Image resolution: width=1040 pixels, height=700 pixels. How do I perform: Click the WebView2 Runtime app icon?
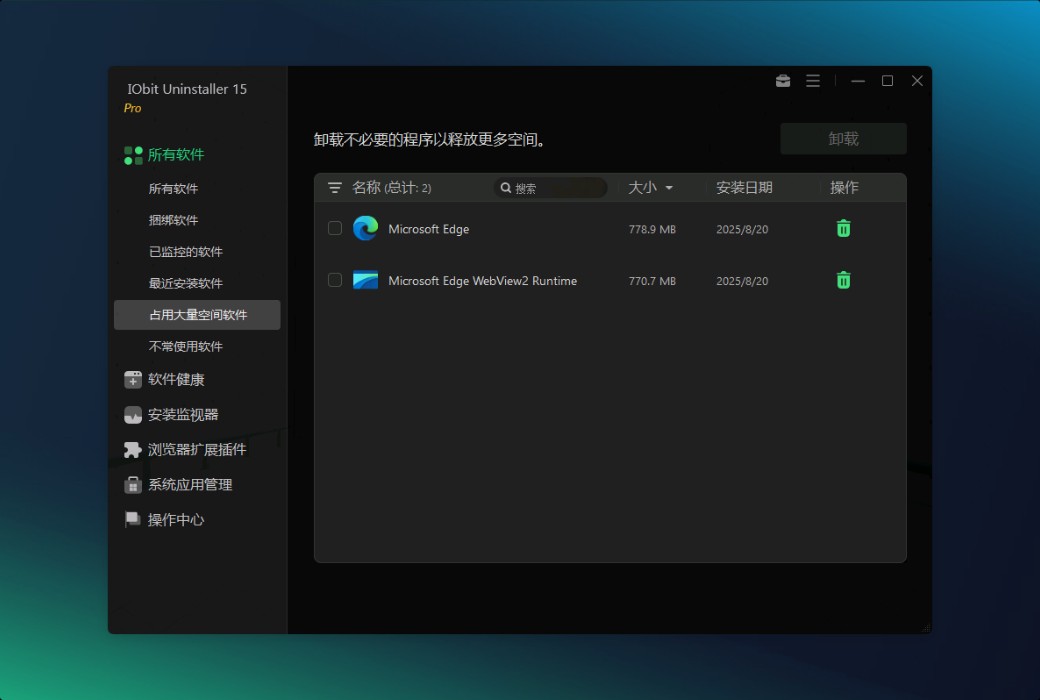point(365,280)
